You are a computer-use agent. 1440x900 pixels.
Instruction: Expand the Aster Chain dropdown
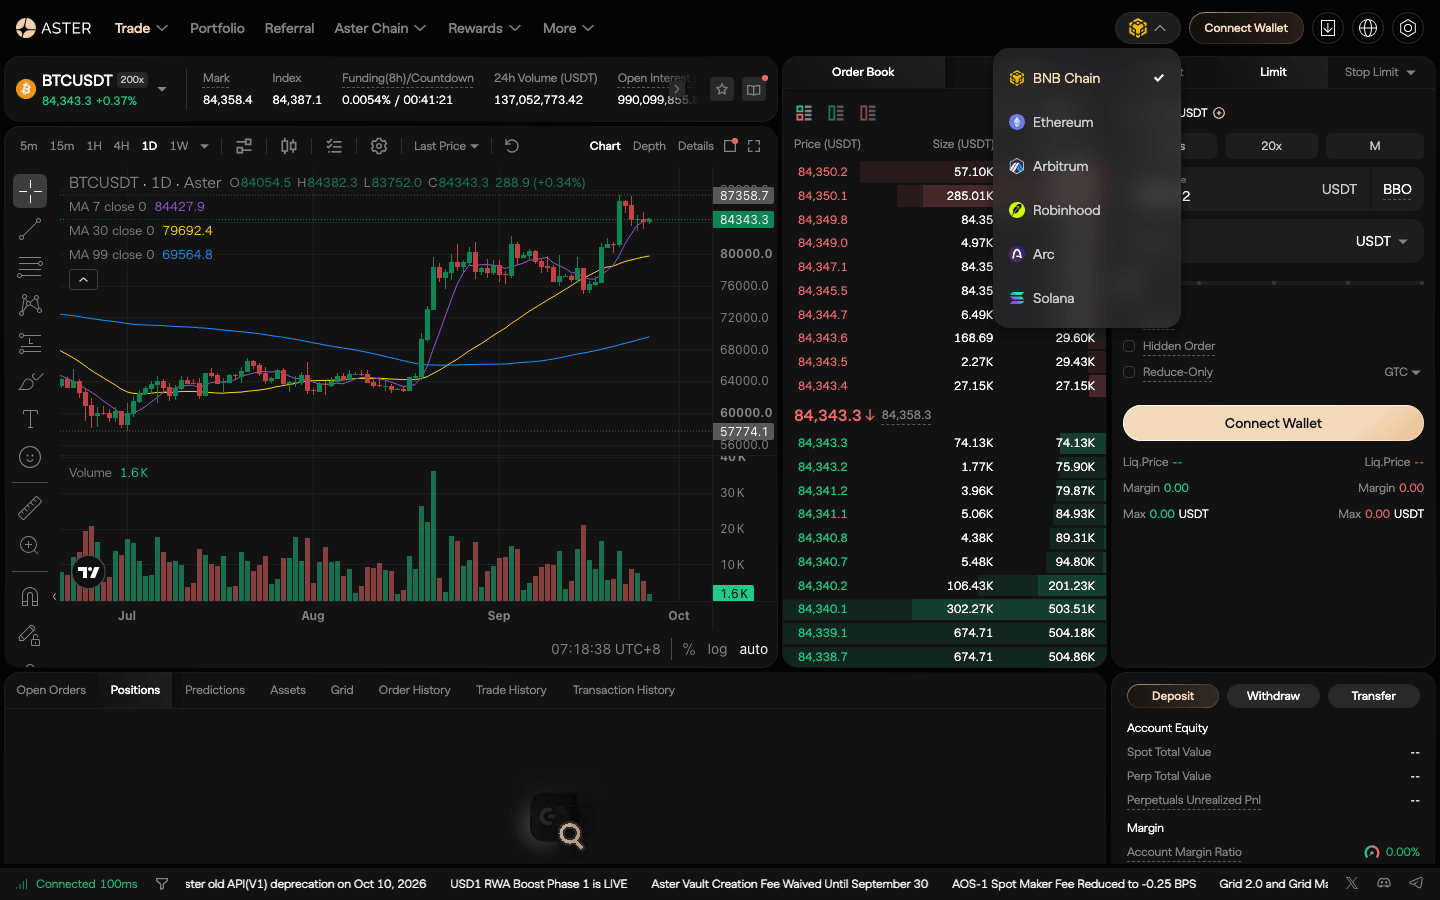pyautogui.click(x=380, y=28)
